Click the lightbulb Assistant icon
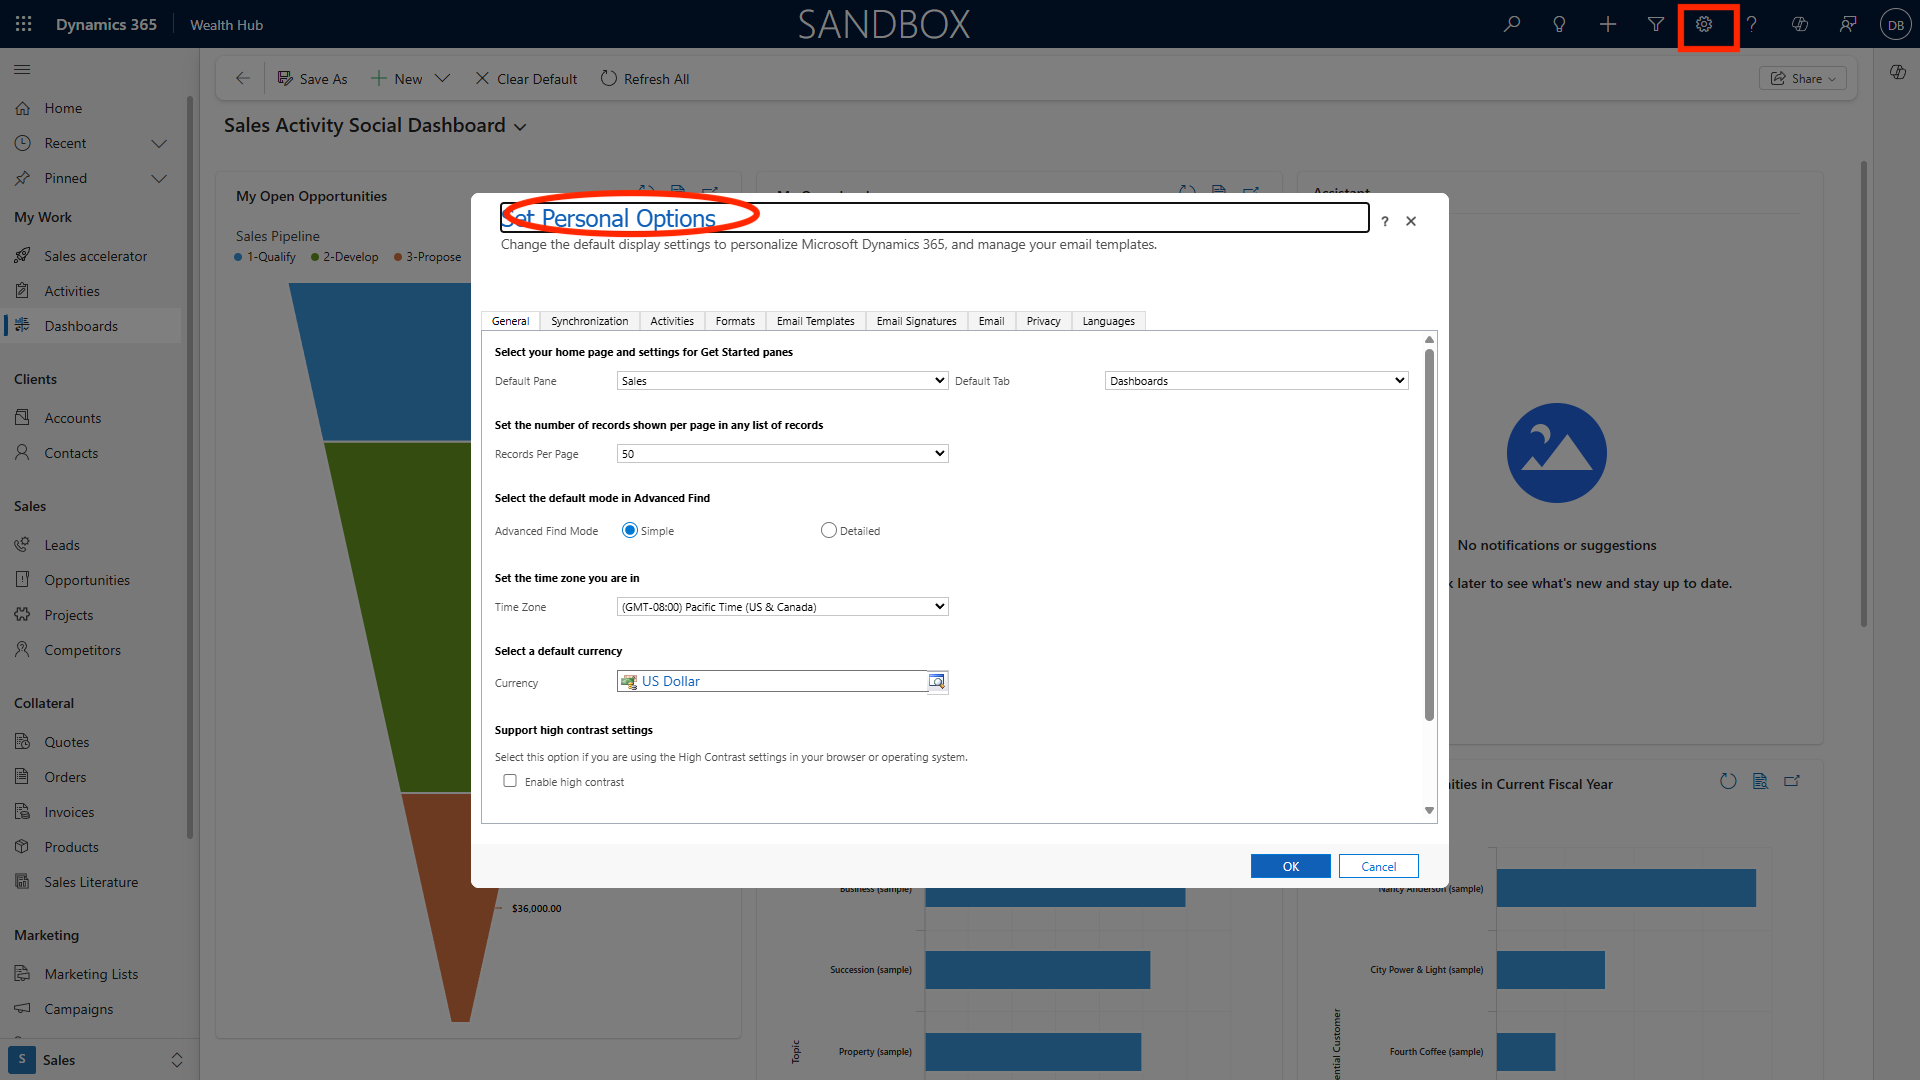Image resolution: width=1920 pixels, height=1080 pixels. [x=1559, y=25]
